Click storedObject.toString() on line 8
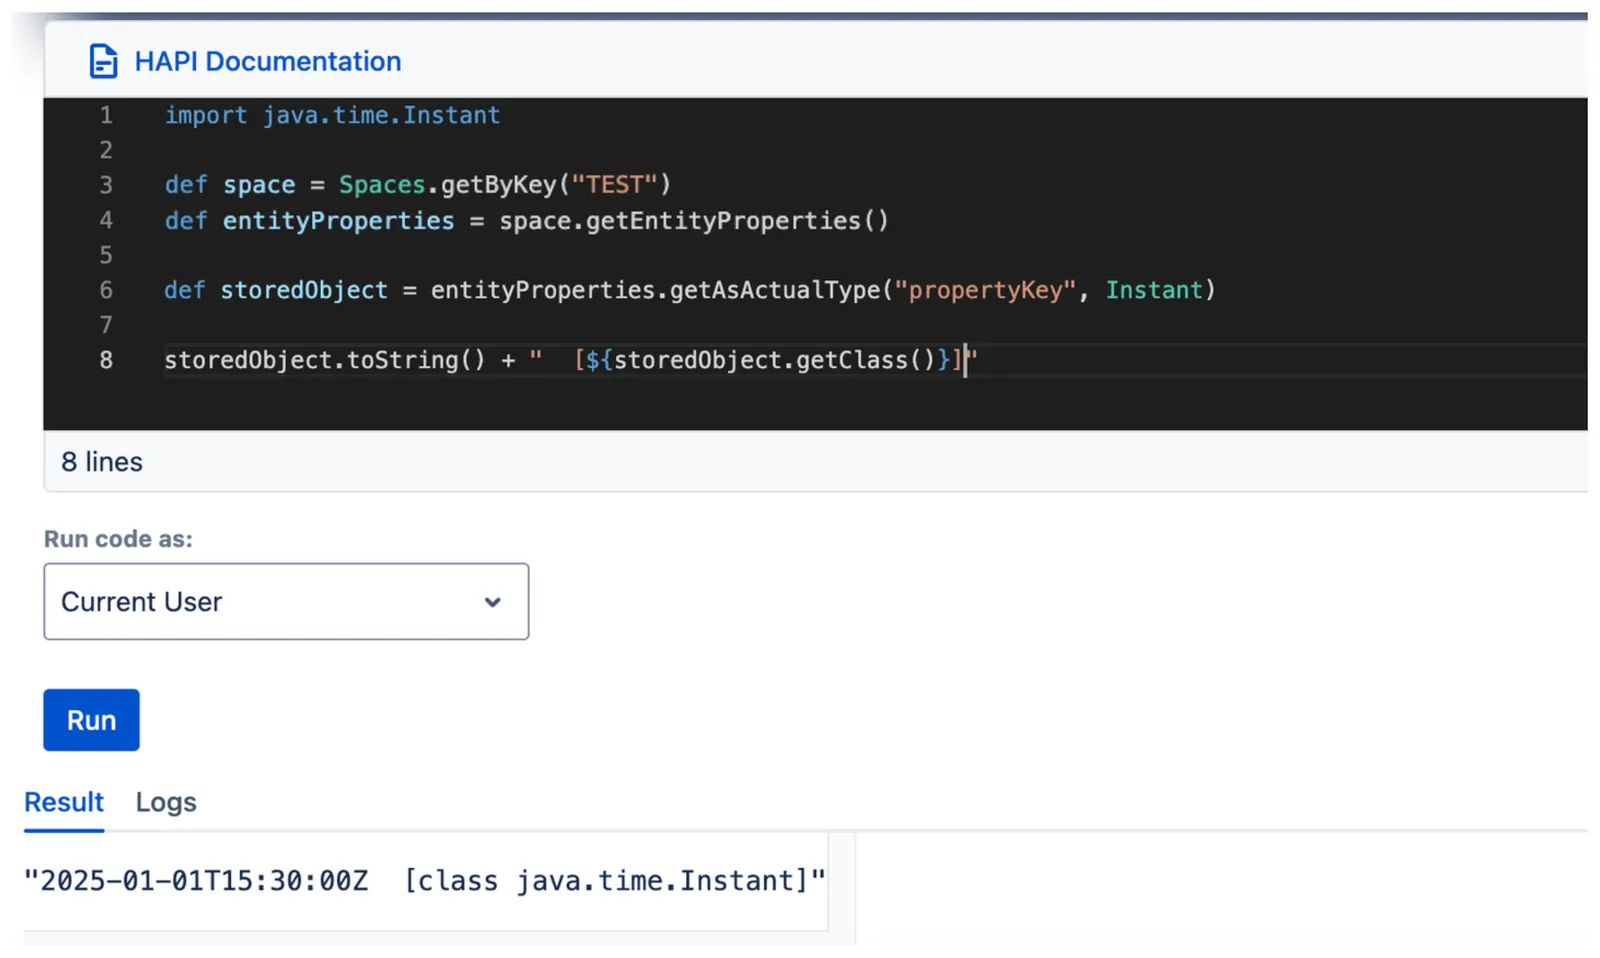The height and width of the screenshot is (958, 1600). (325, 360)
